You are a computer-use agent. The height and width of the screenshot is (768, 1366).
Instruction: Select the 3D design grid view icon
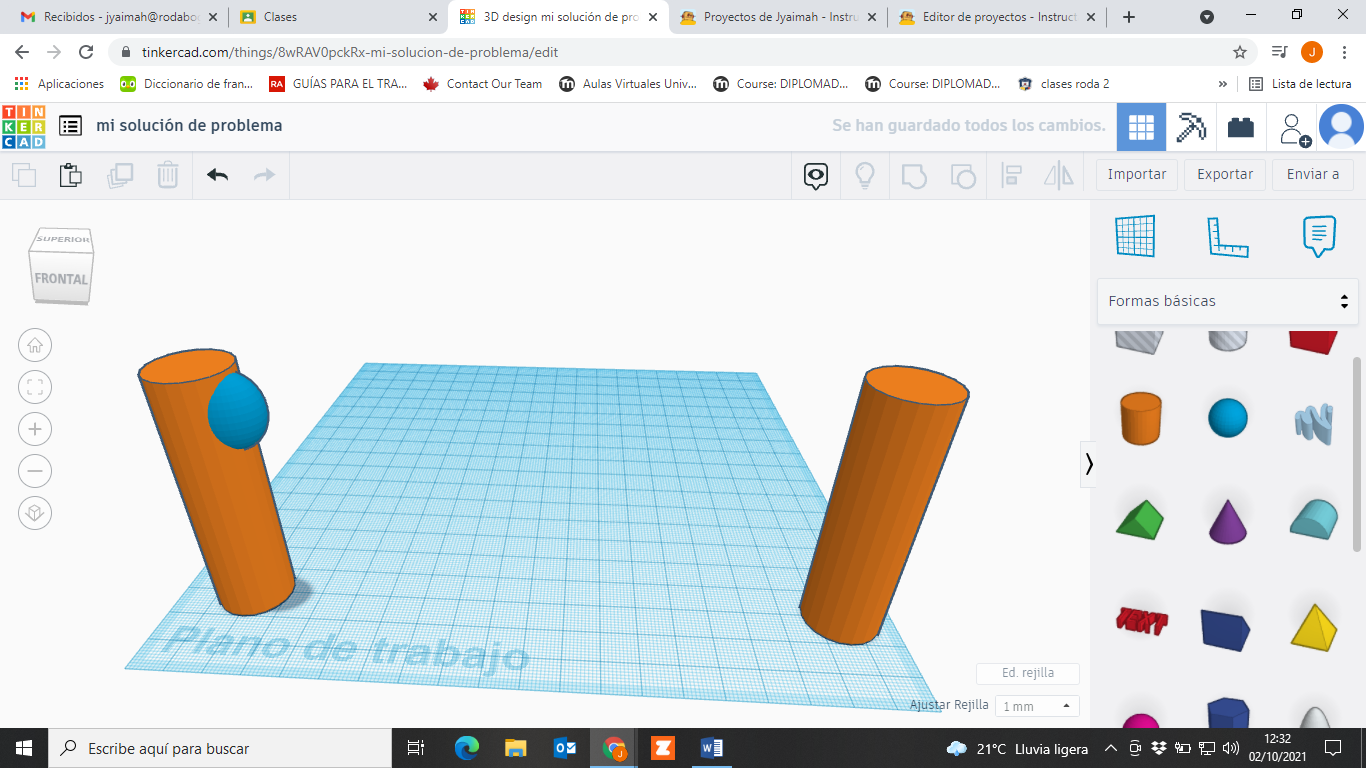1141,127
